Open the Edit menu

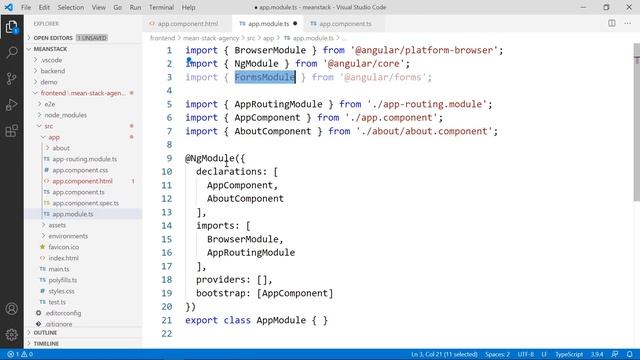[x=44, y=7]
